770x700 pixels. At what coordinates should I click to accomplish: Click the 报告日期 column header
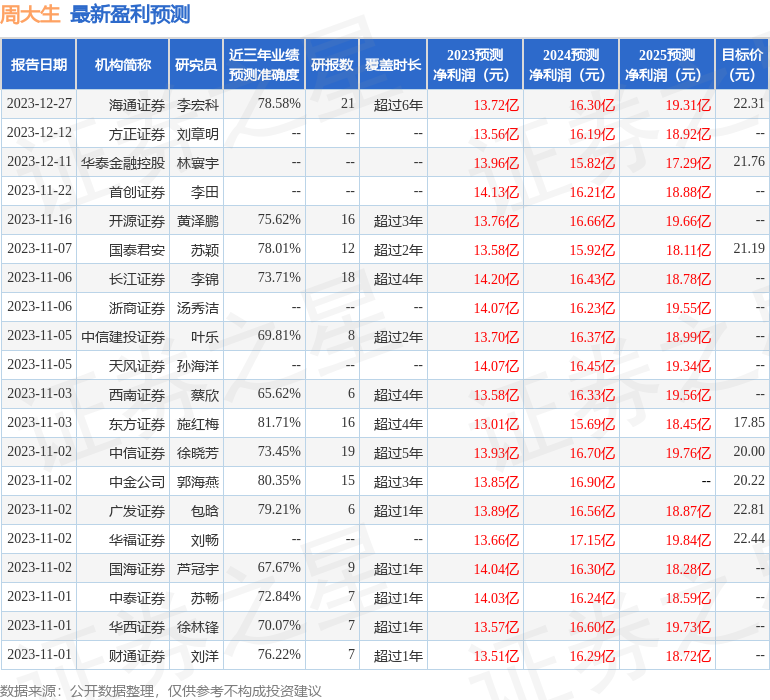(x=39, y=64)
